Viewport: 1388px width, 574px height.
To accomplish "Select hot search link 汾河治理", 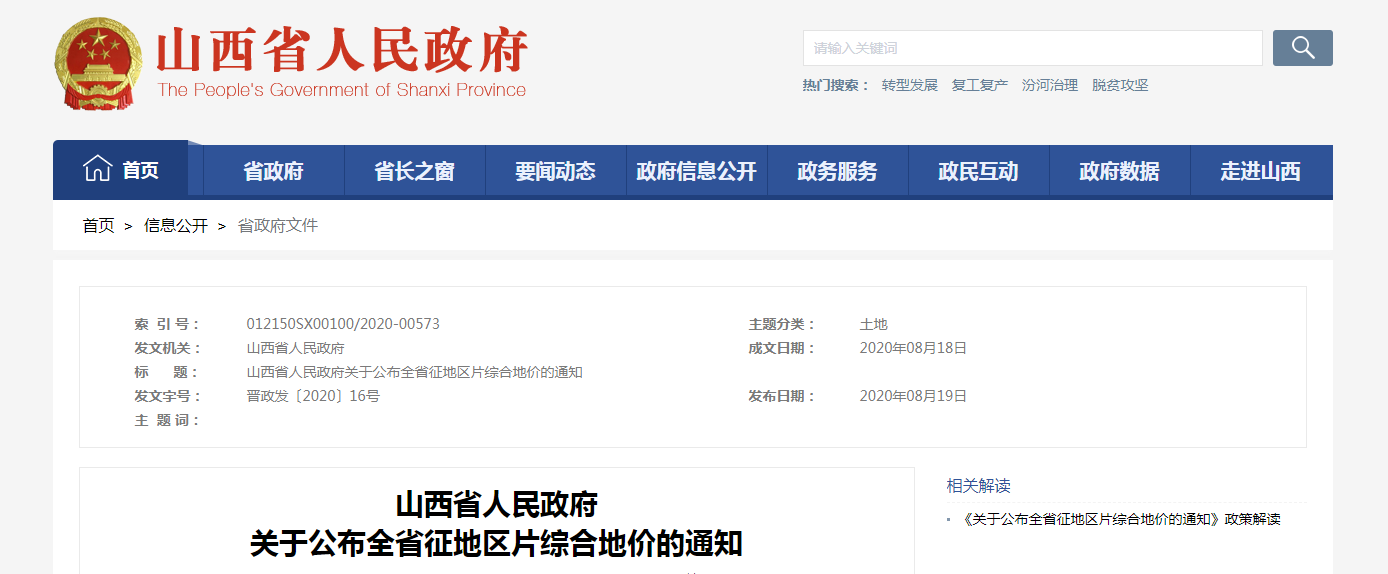I will pyautogui.click(x=1049, y=86).
